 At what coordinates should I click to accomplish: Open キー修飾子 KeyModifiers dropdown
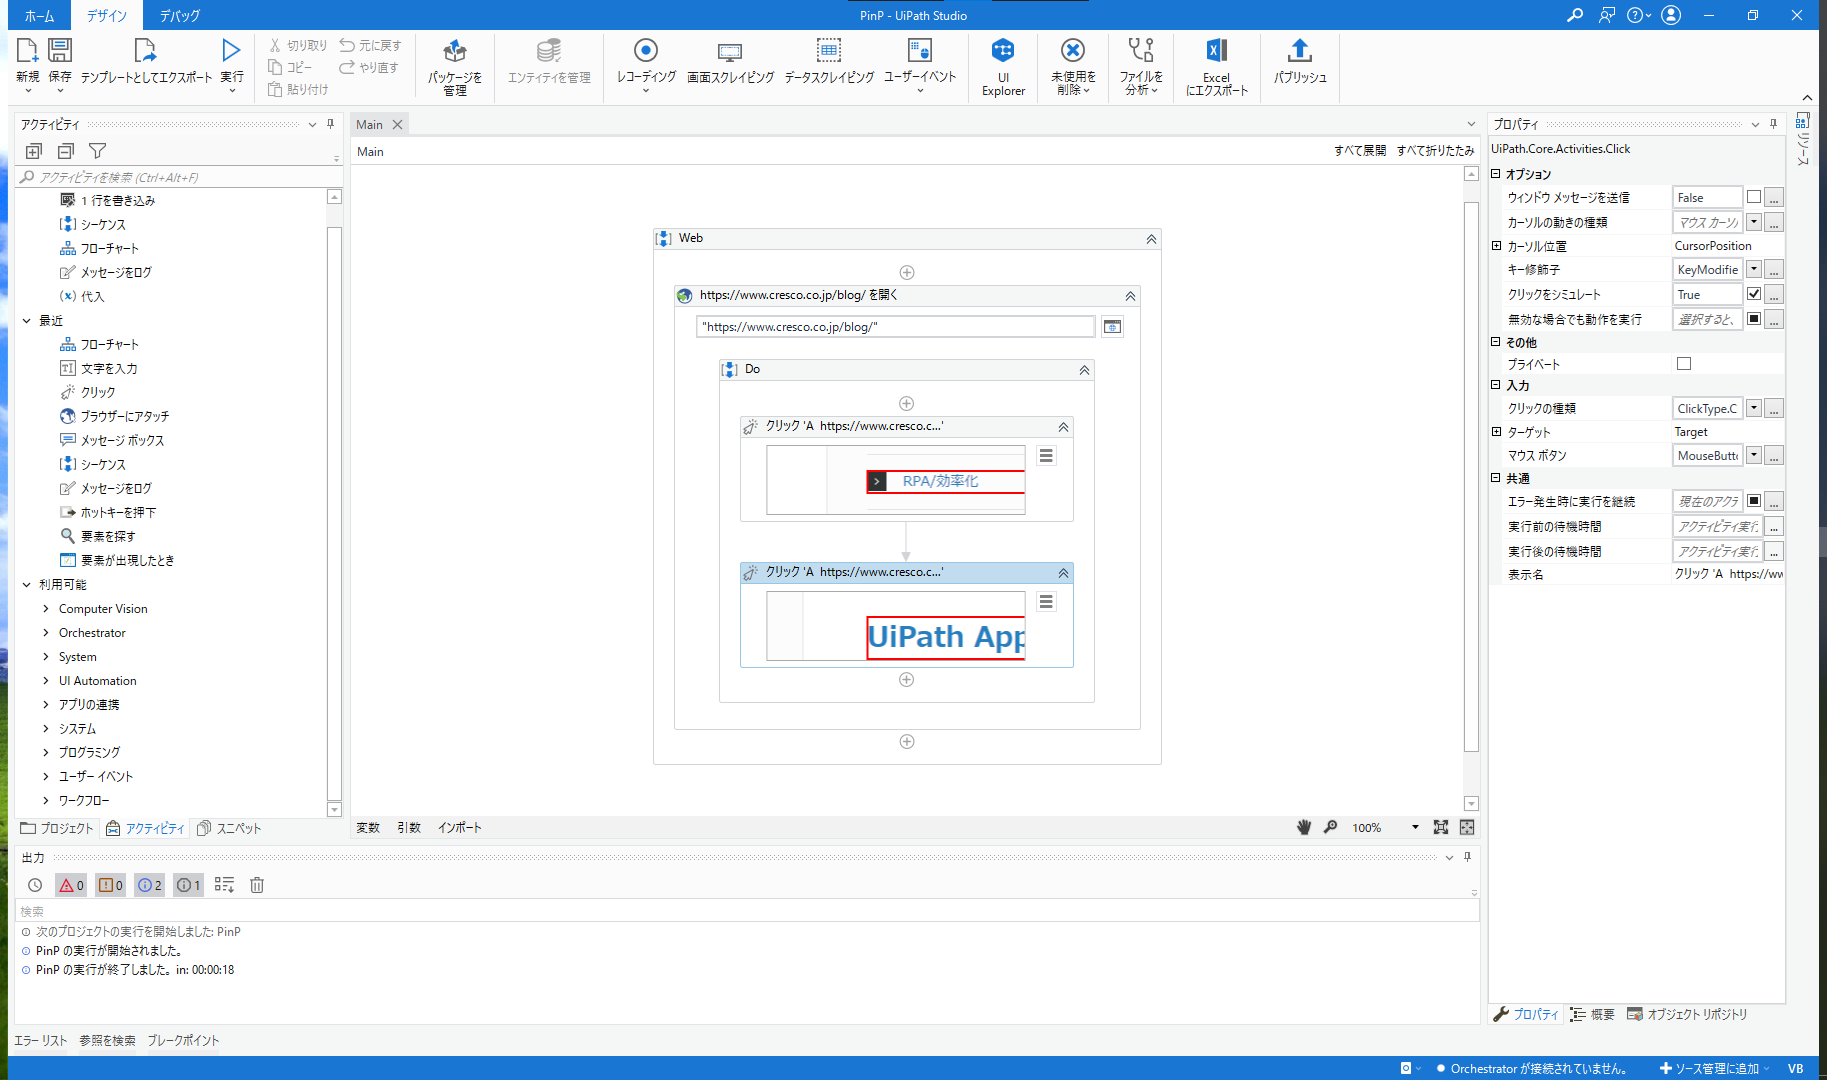1754,269
